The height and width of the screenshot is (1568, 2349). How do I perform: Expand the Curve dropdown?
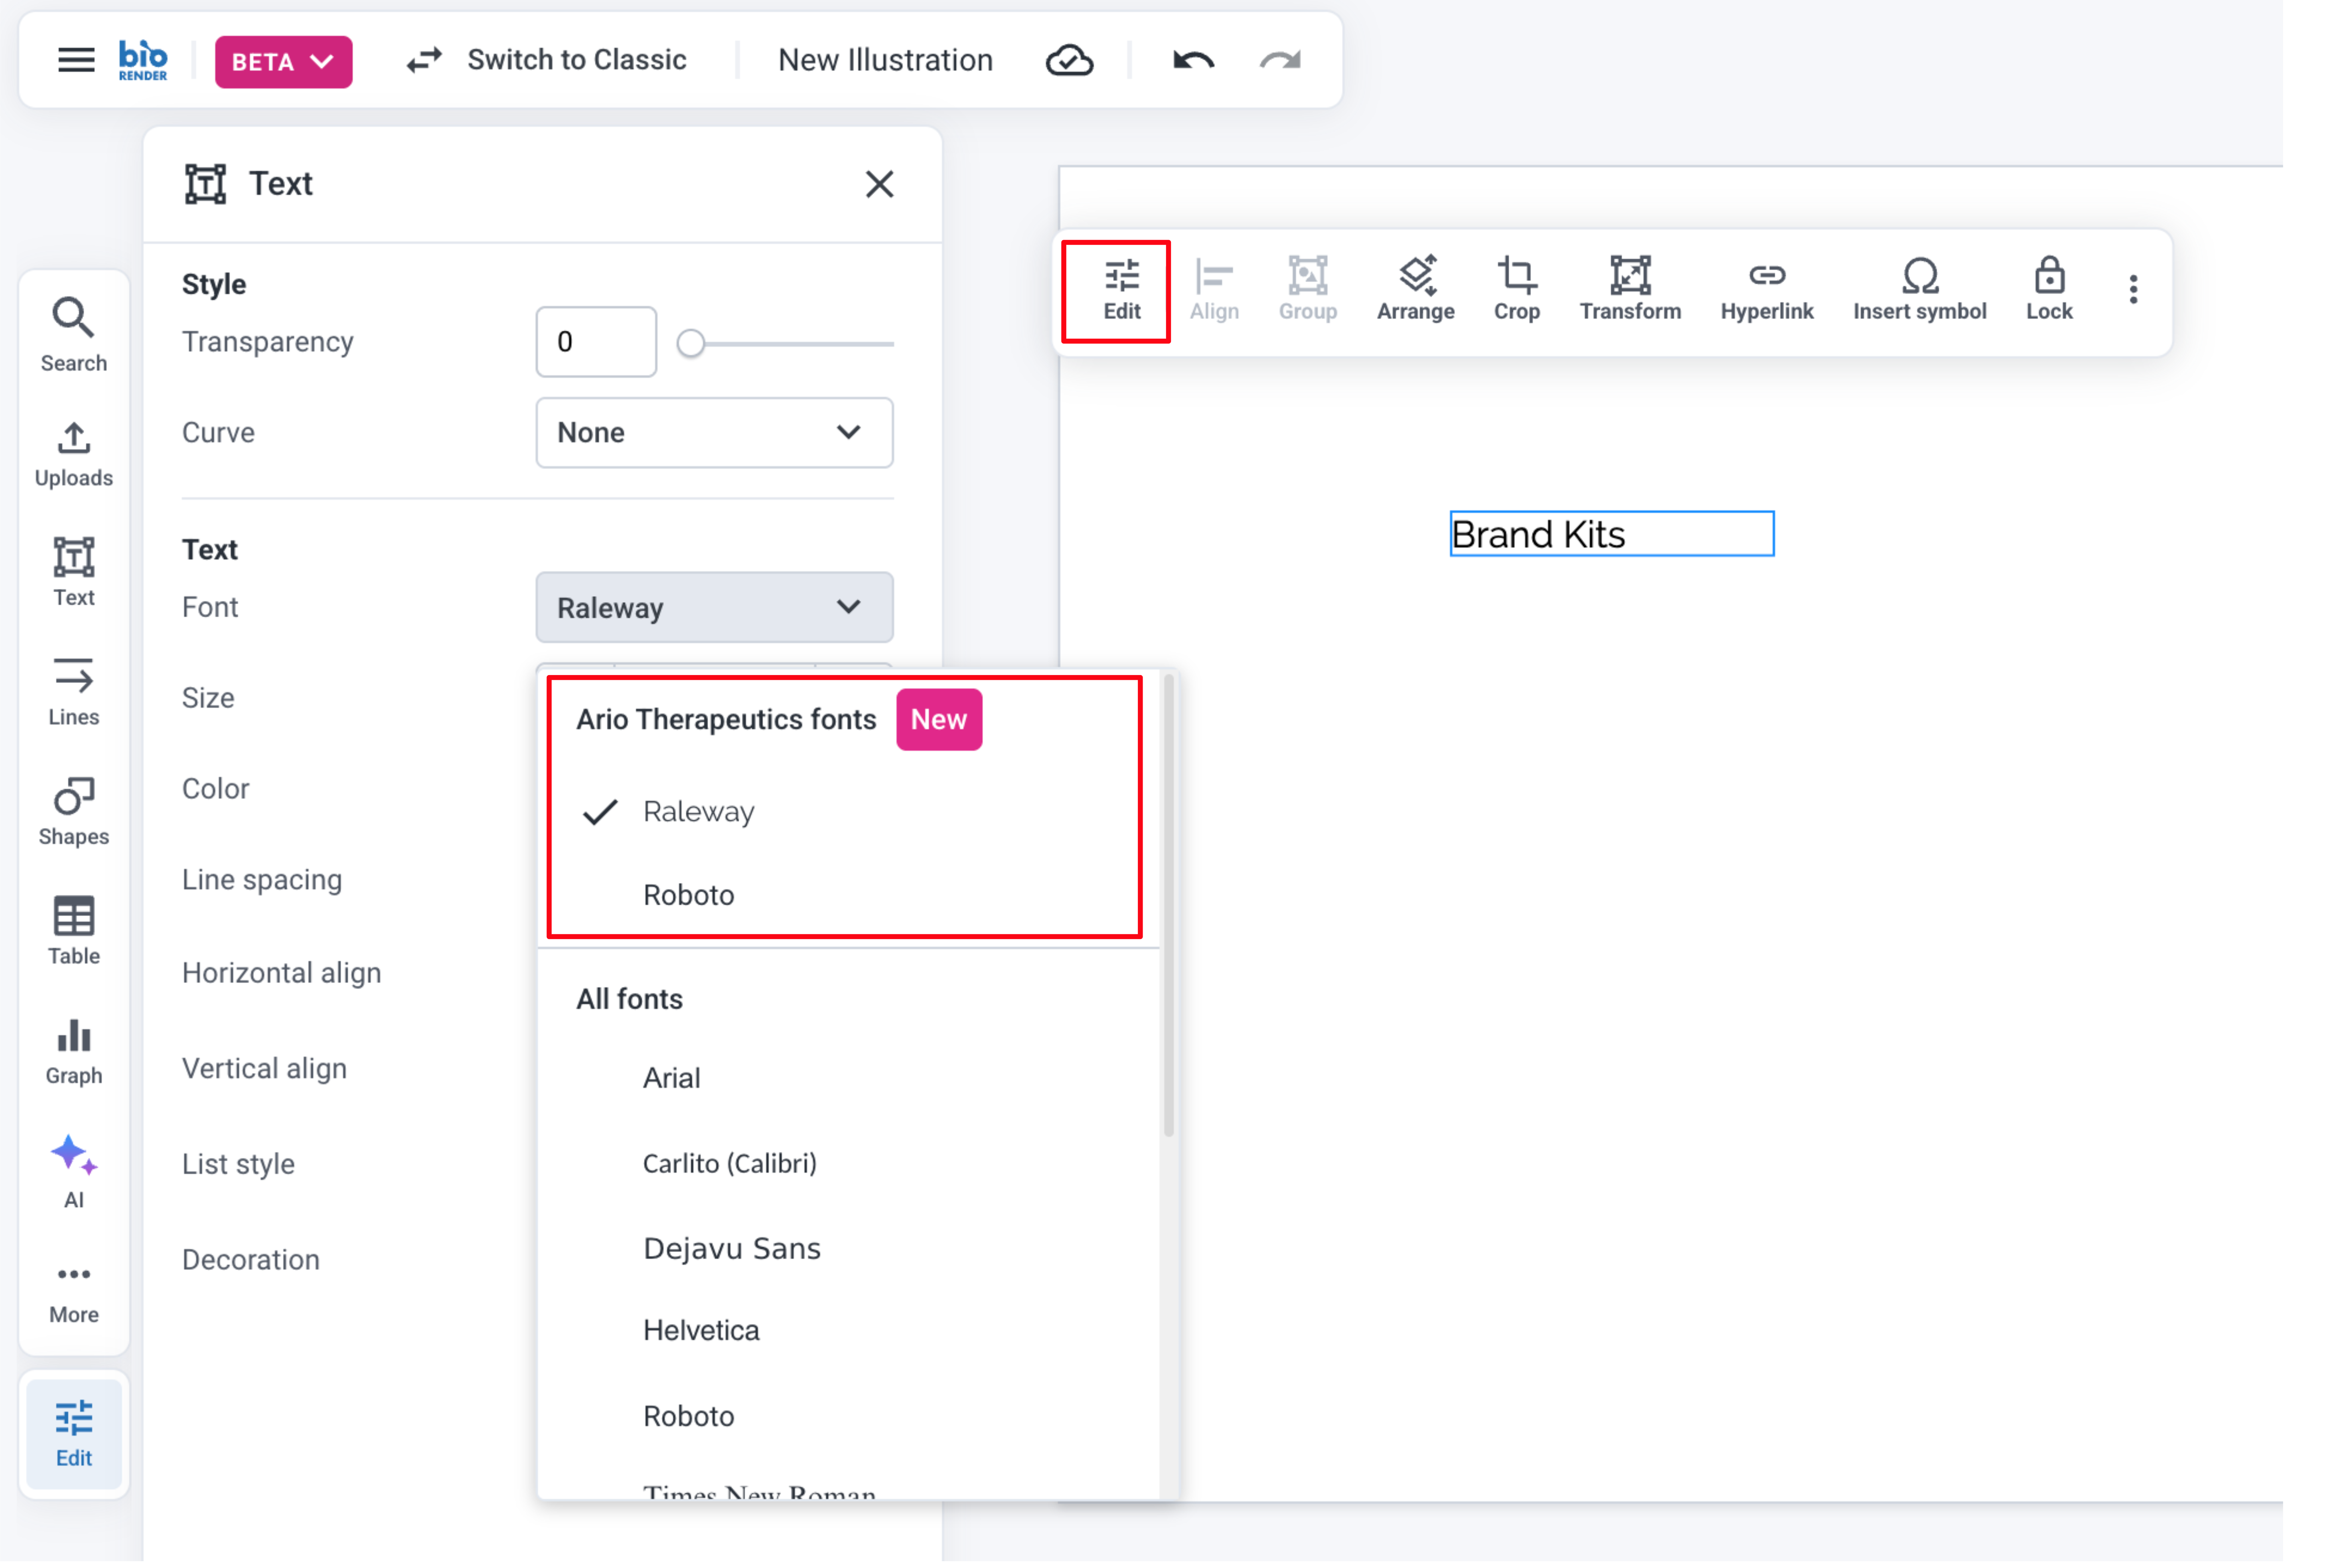[x=714, y=433]
